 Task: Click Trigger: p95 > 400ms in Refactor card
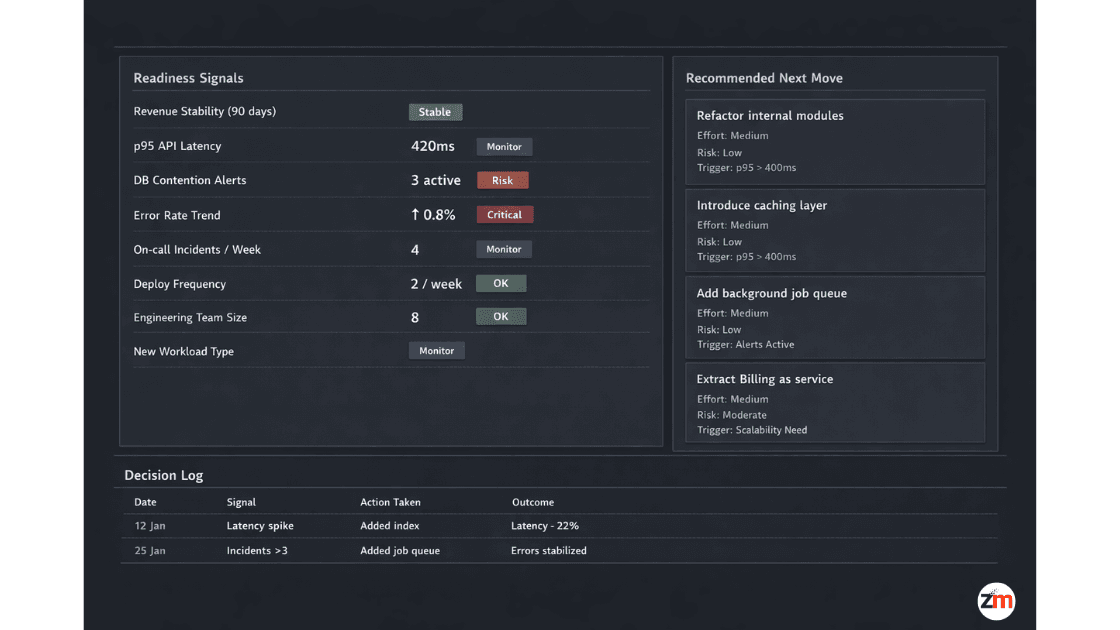coord(746,168)
